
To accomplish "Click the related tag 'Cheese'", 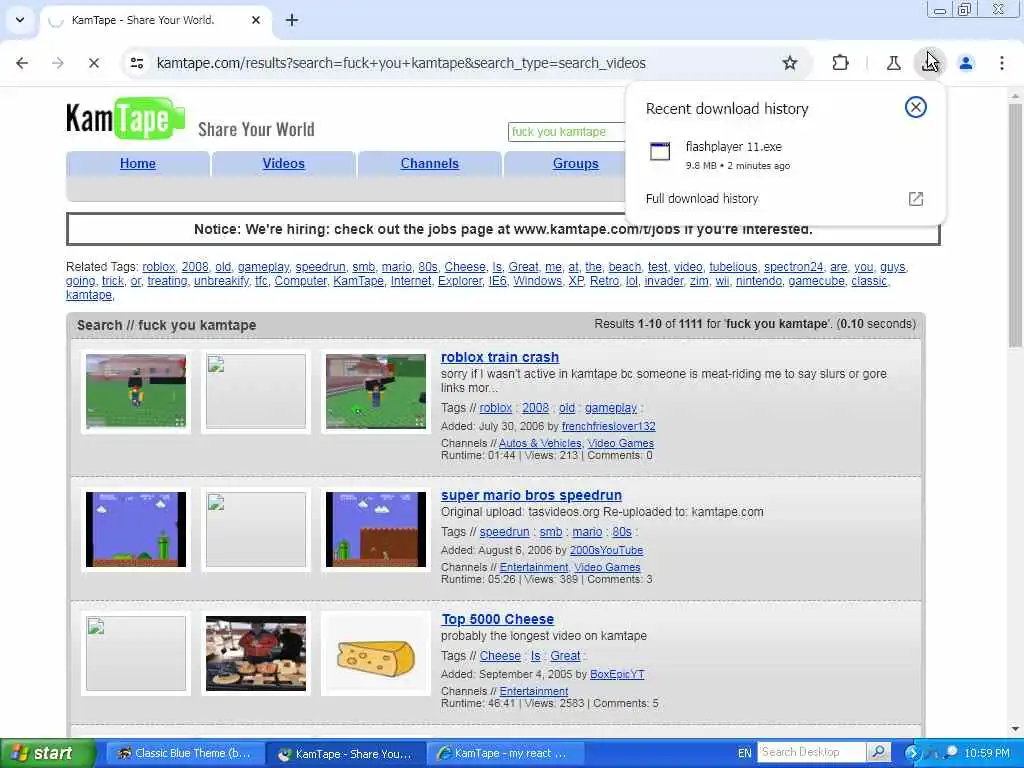I will (x=465, y=266).
